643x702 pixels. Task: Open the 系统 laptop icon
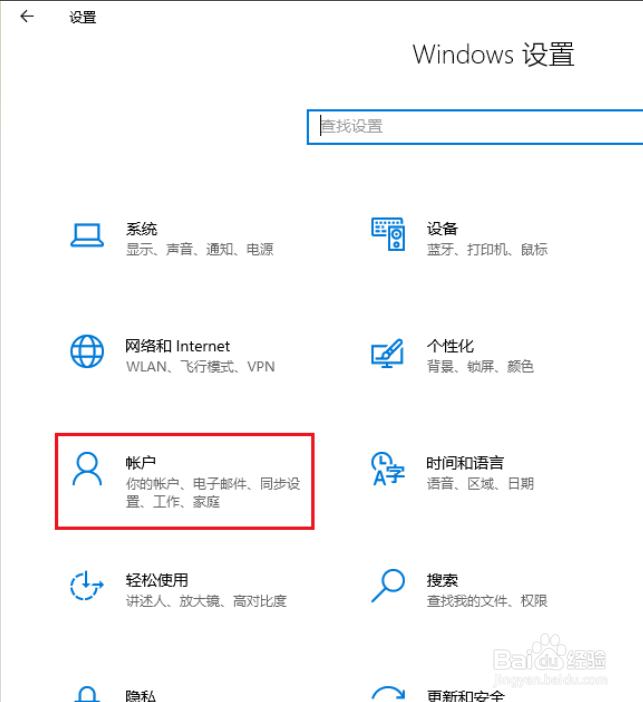pyautogui.click(x=87, y=235)
